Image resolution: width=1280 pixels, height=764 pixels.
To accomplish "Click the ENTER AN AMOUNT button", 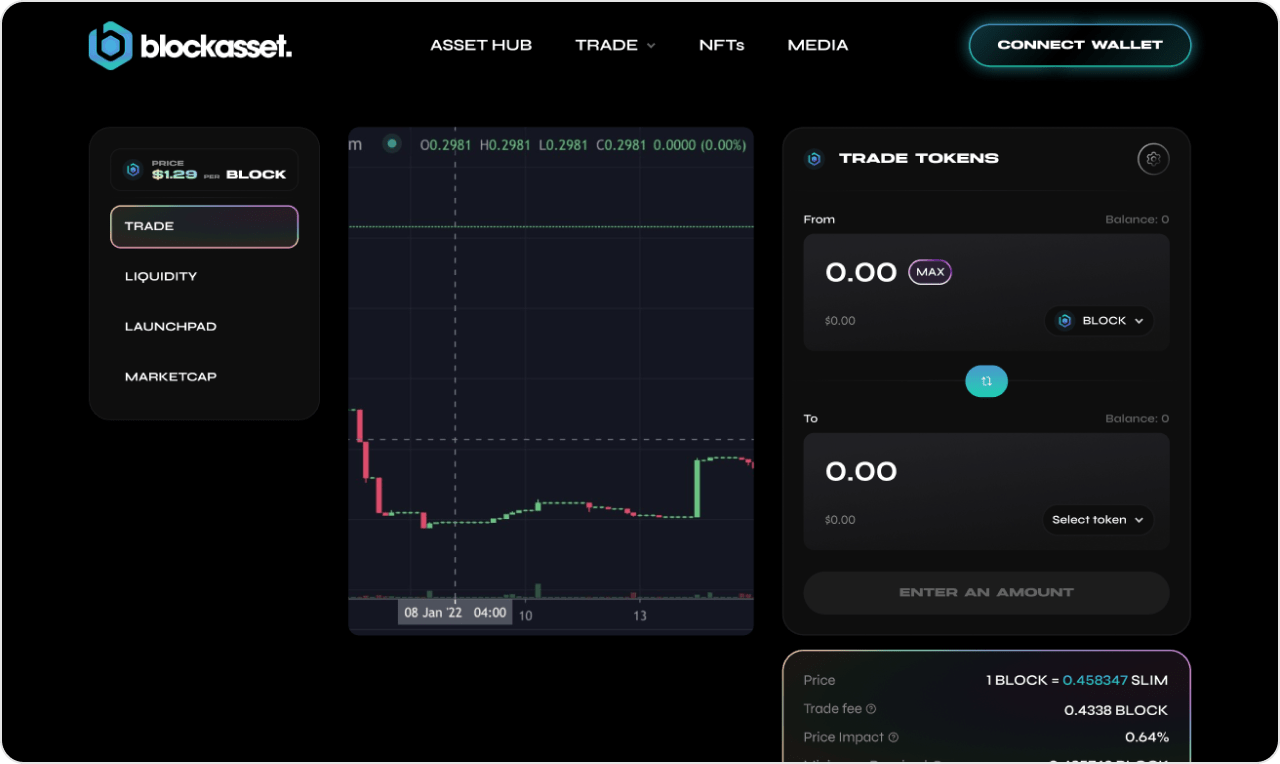I will click(x=986, y=593).
